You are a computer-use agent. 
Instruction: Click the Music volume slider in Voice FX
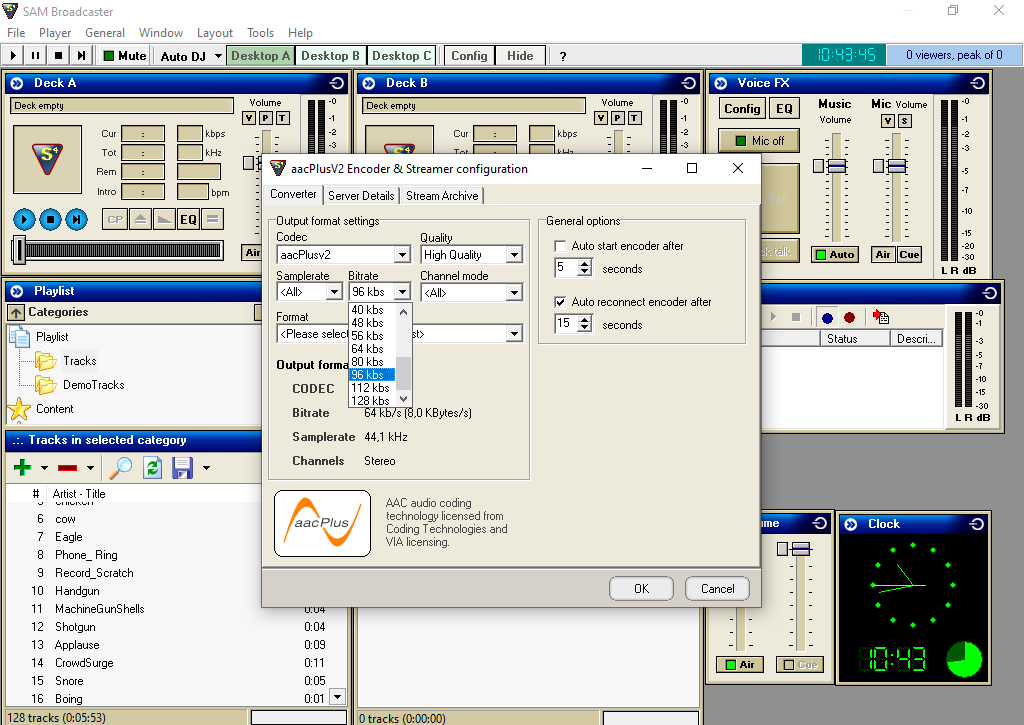point(835,166)
